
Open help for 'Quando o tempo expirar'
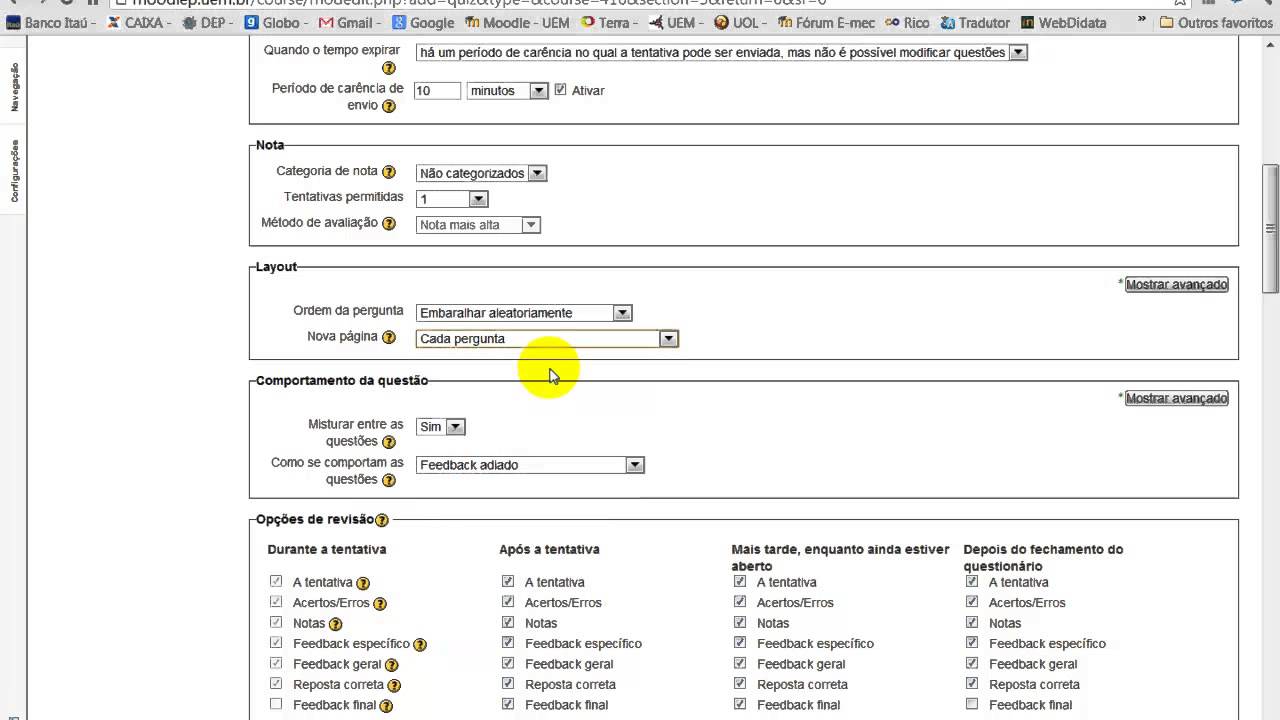pos(389,68)
